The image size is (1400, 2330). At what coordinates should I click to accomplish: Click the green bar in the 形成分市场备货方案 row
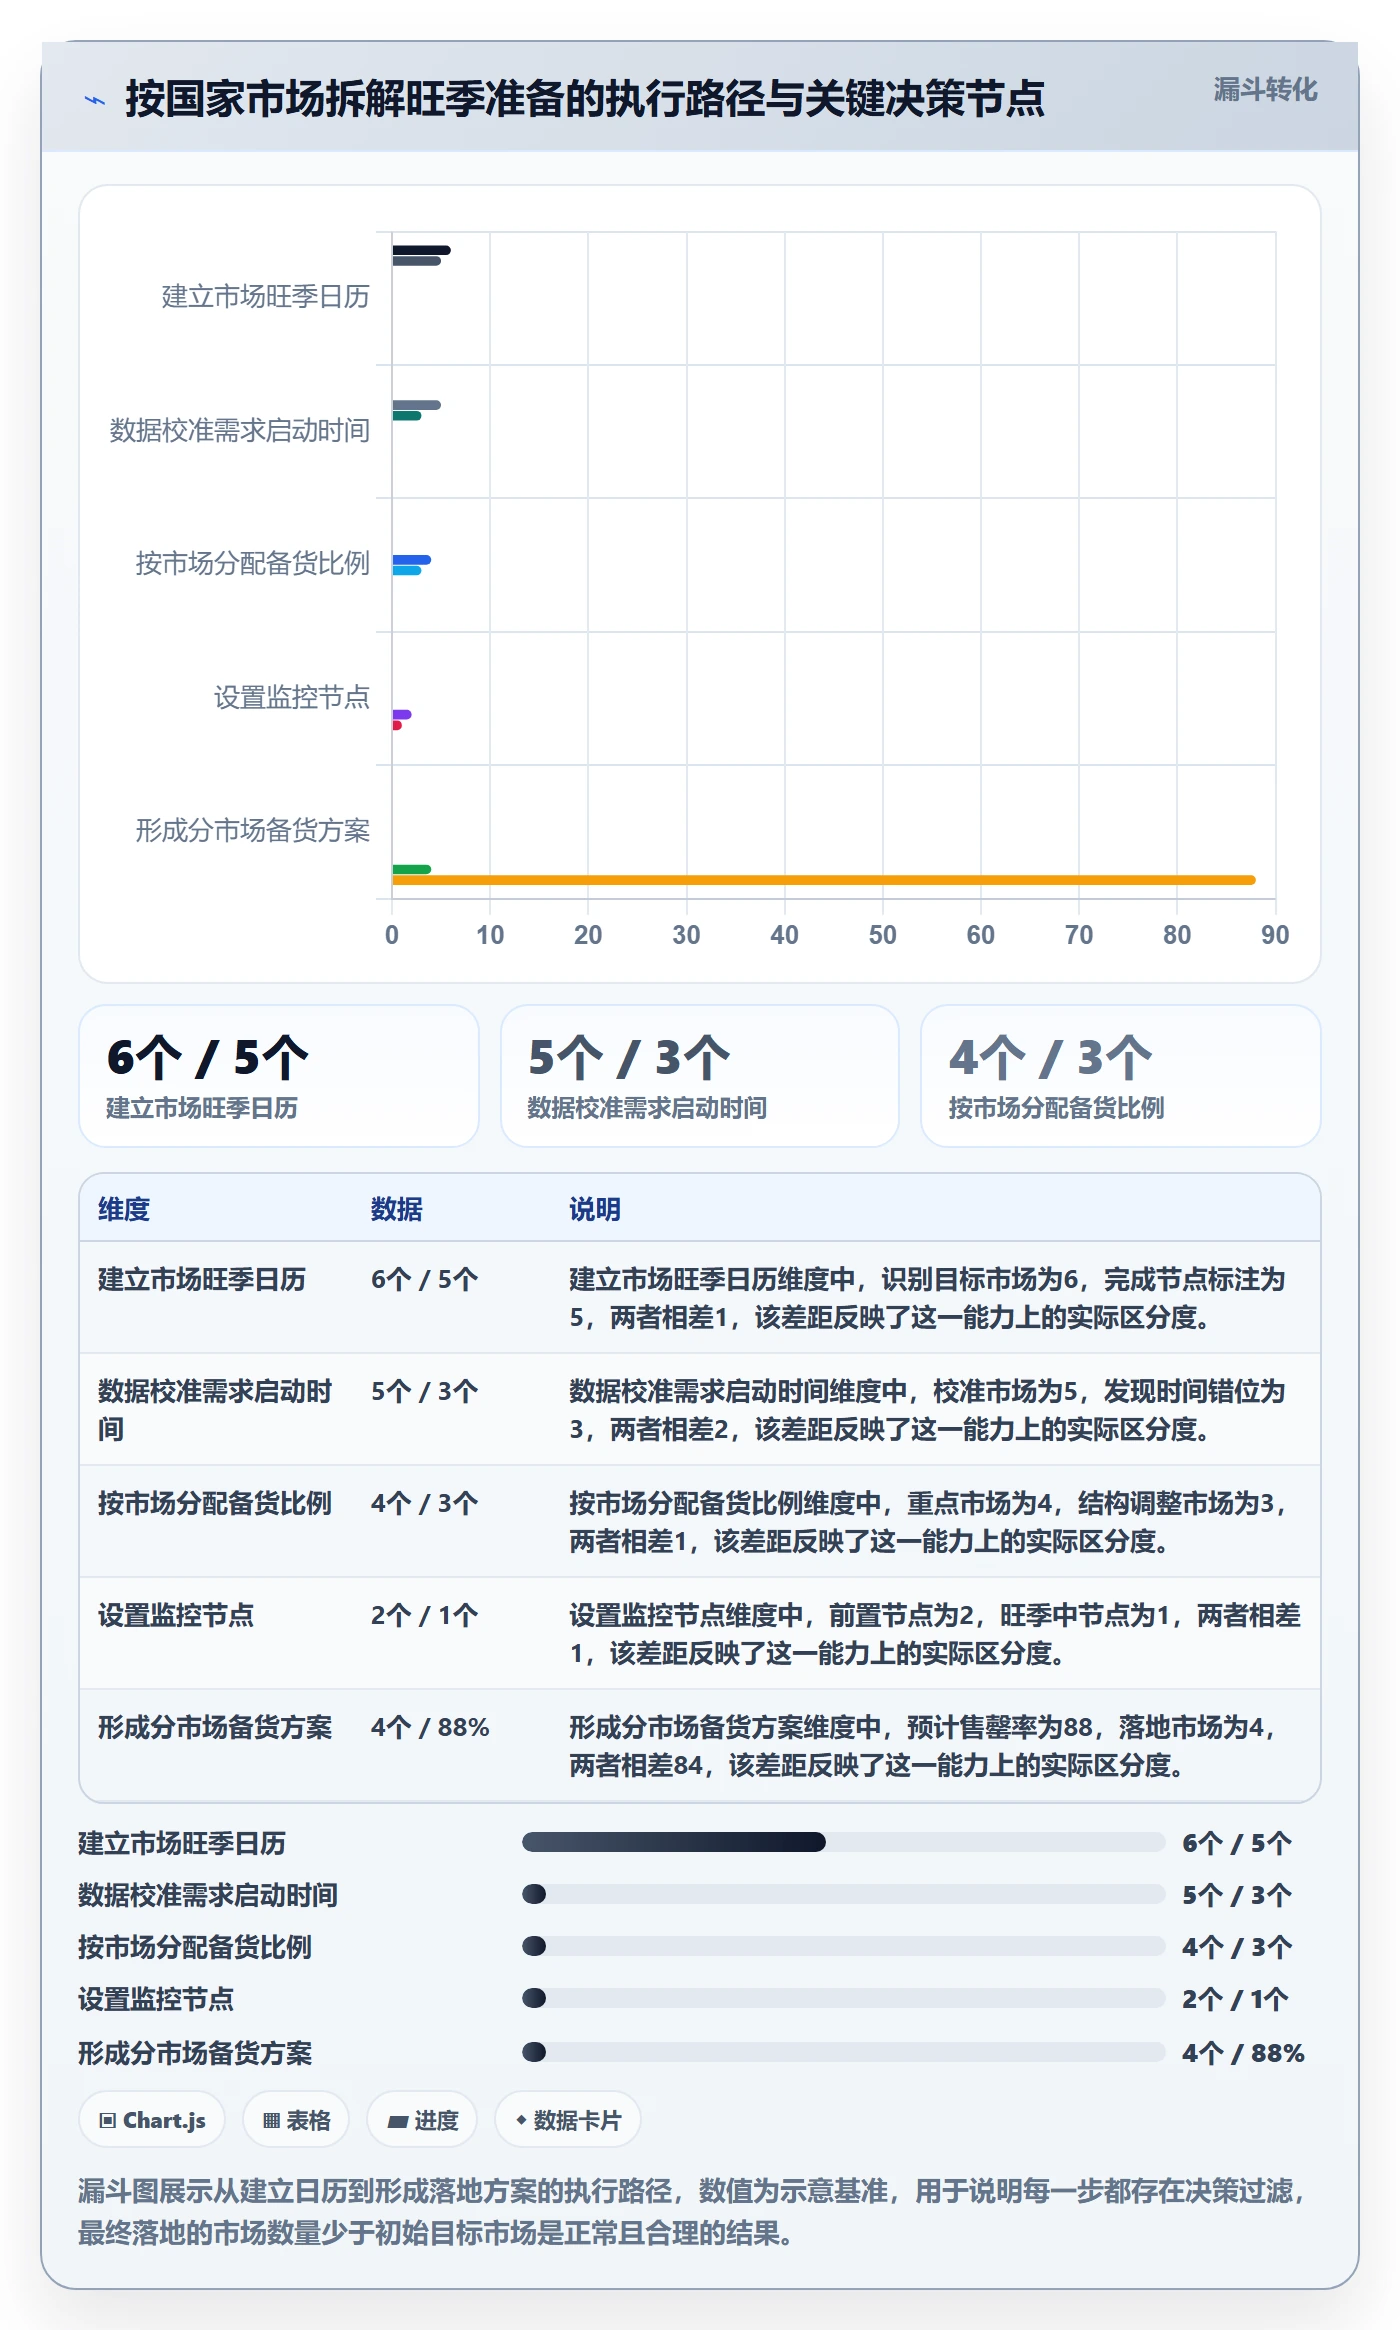coord(411,869)
